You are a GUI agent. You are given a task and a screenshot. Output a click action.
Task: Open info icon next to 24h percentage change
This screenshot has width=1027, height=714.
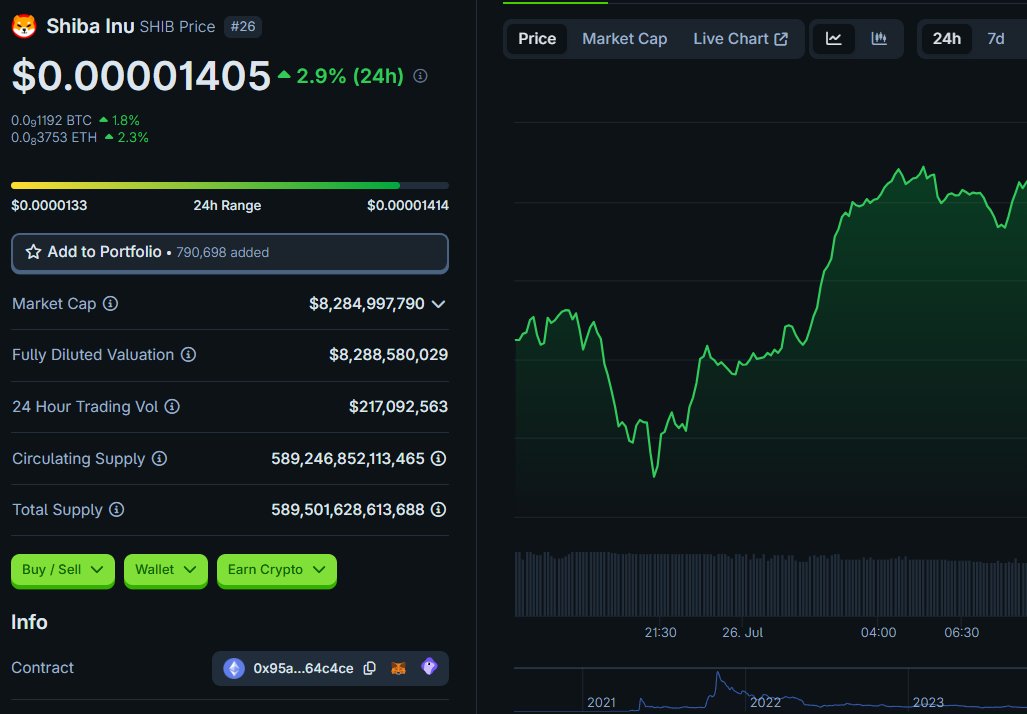tap(420, 76)
